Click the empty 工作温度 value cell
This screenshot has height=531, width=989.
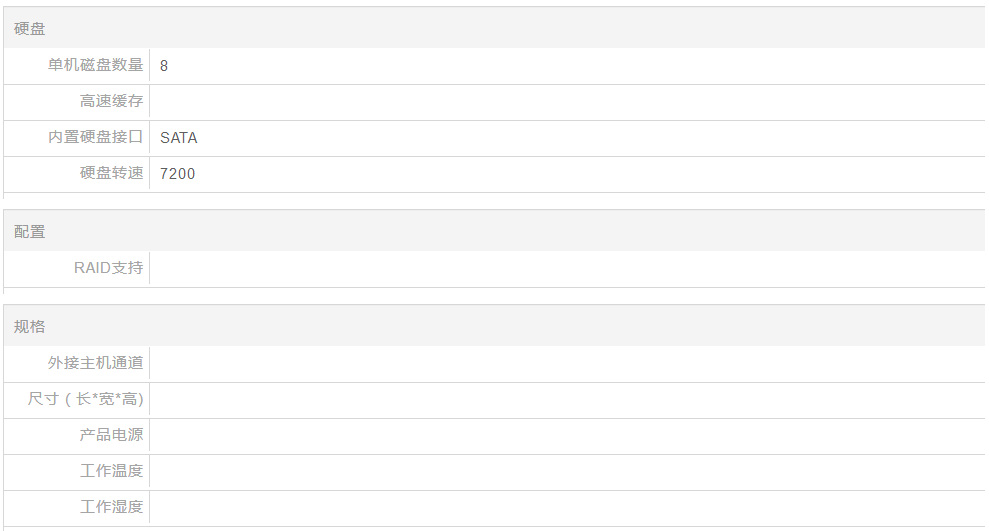[x=565, y=471]
